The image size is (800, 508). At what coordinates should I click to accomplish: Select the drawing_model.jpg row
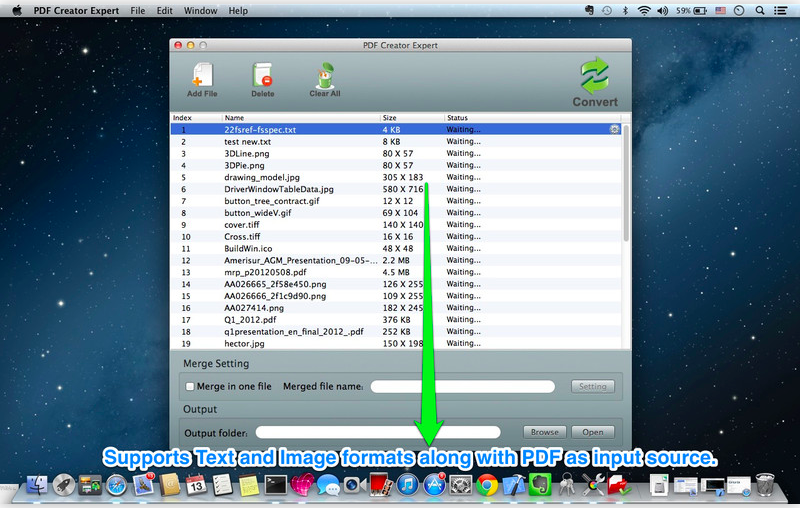(396, 177)
